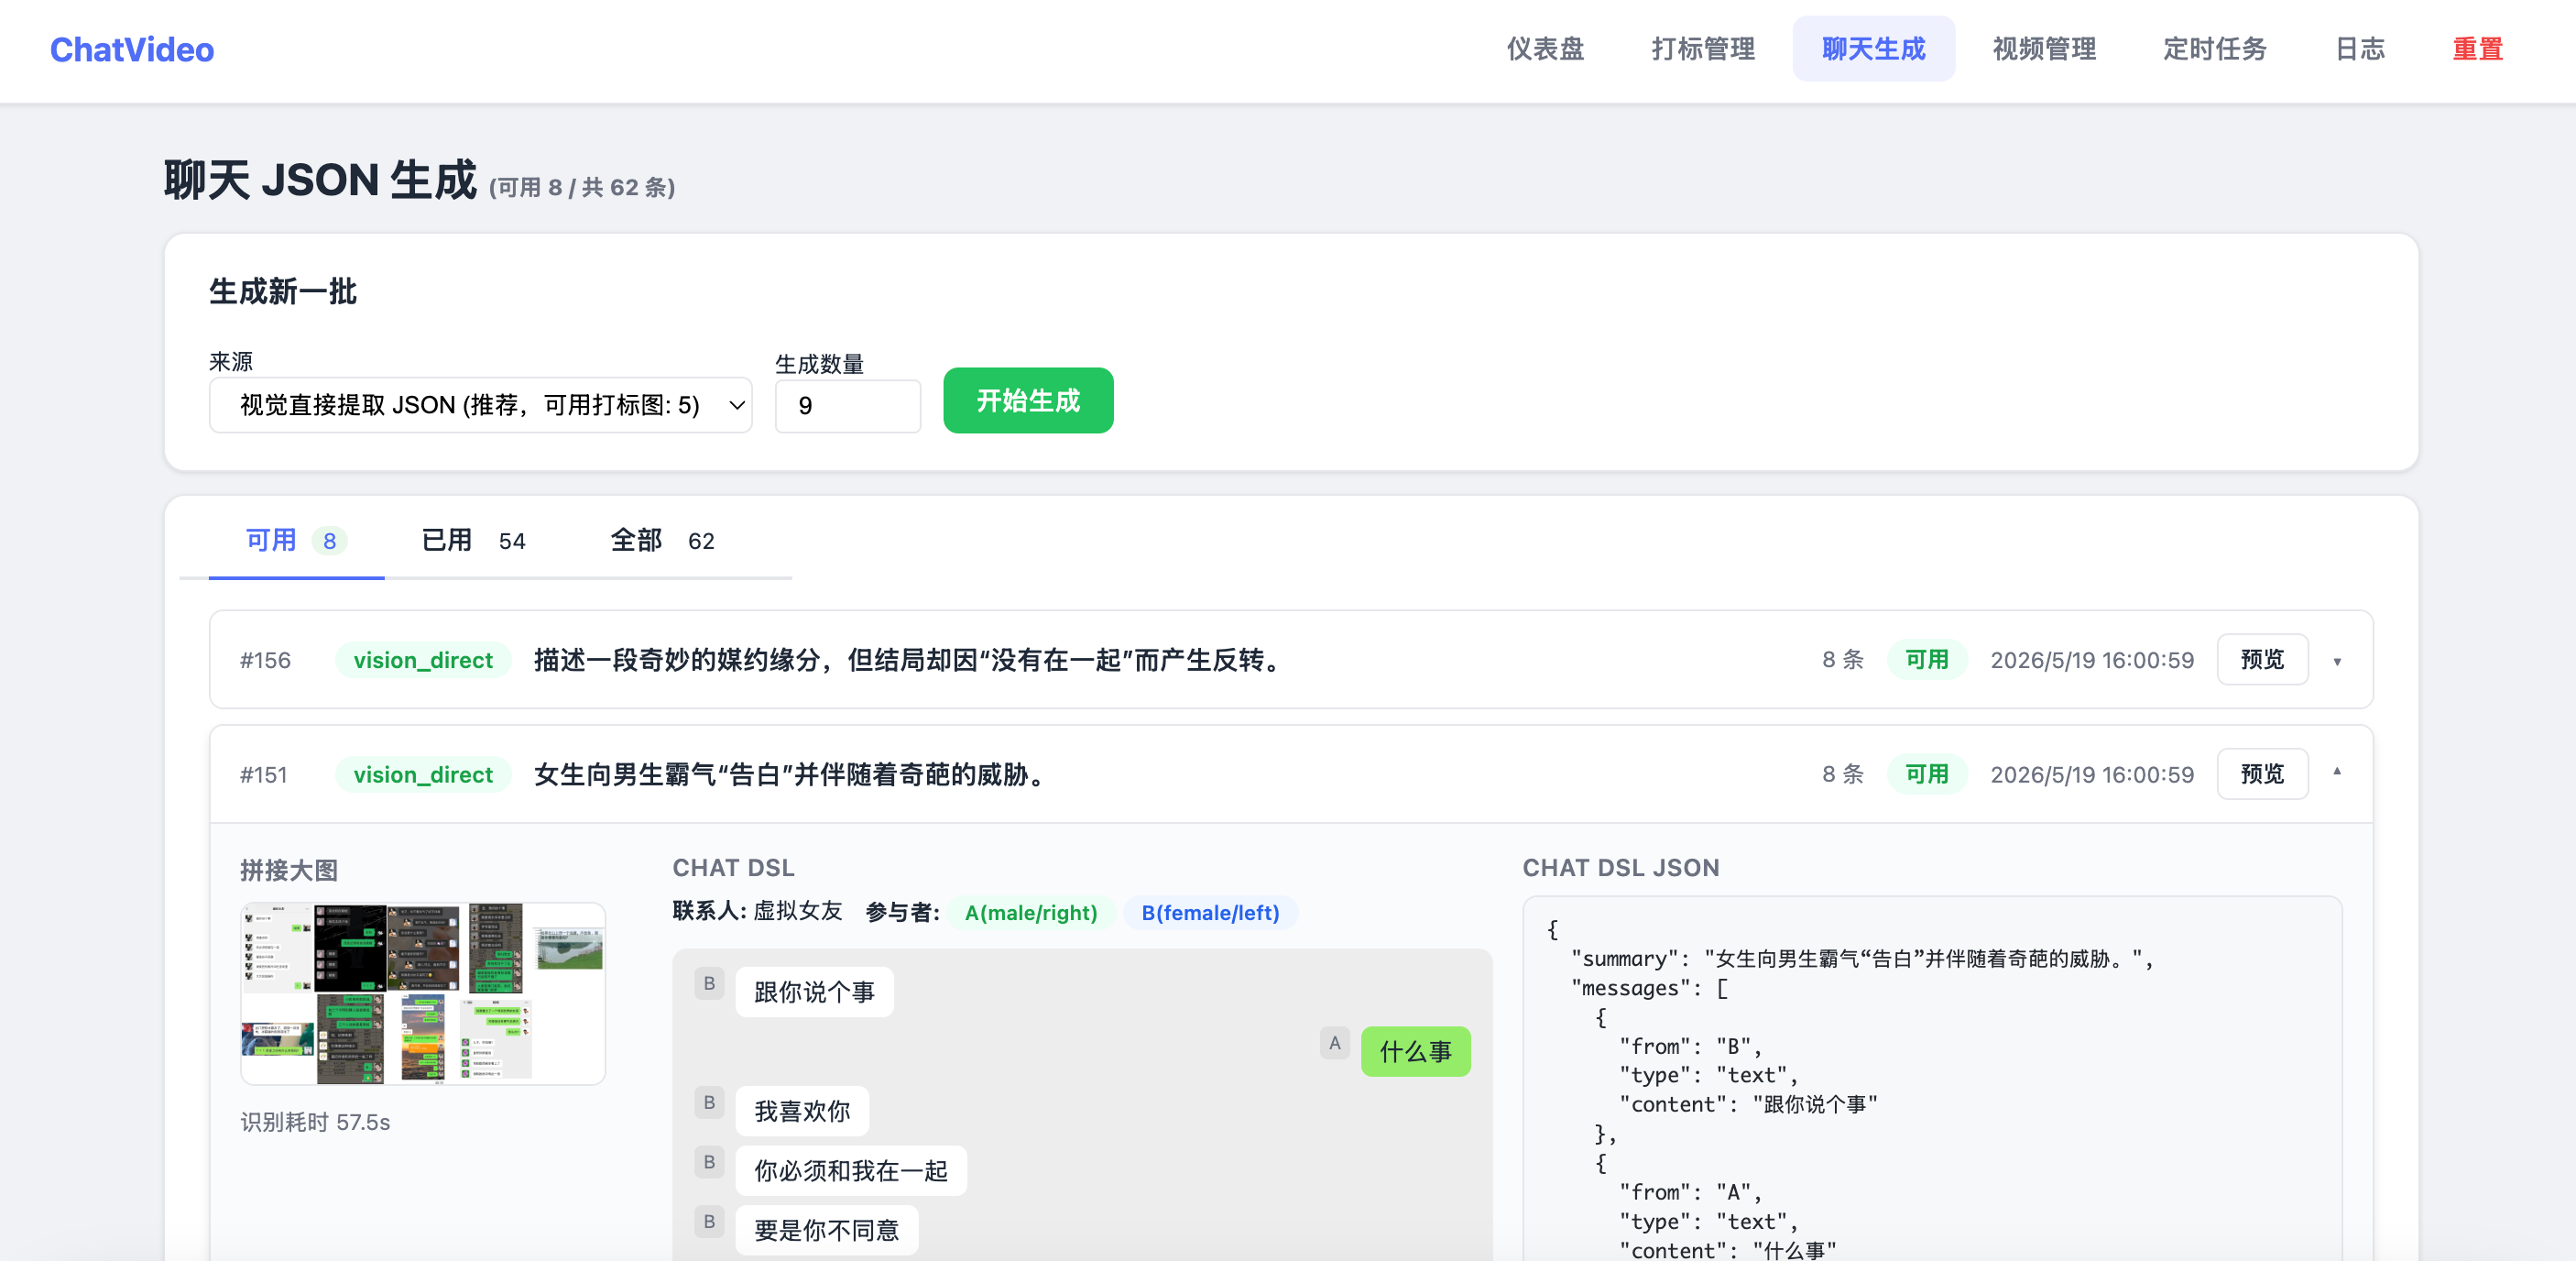The width and height of the screenshot is (2576, 1261).
Task: Click the 识别耗时 57.5s label
Action: pos(315,1122)
